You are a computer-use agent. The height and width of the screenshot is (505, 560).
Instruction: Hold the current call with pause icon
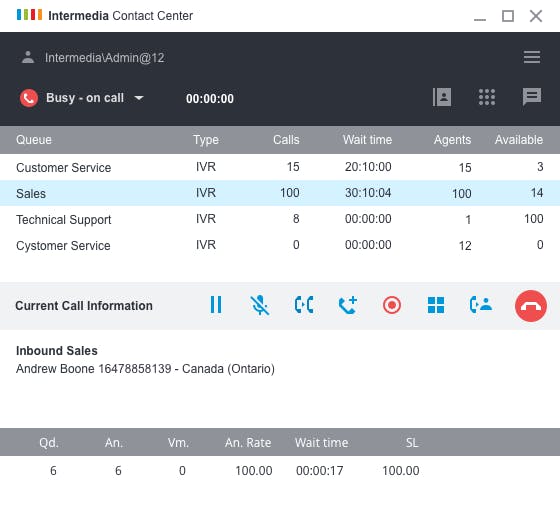216,305
